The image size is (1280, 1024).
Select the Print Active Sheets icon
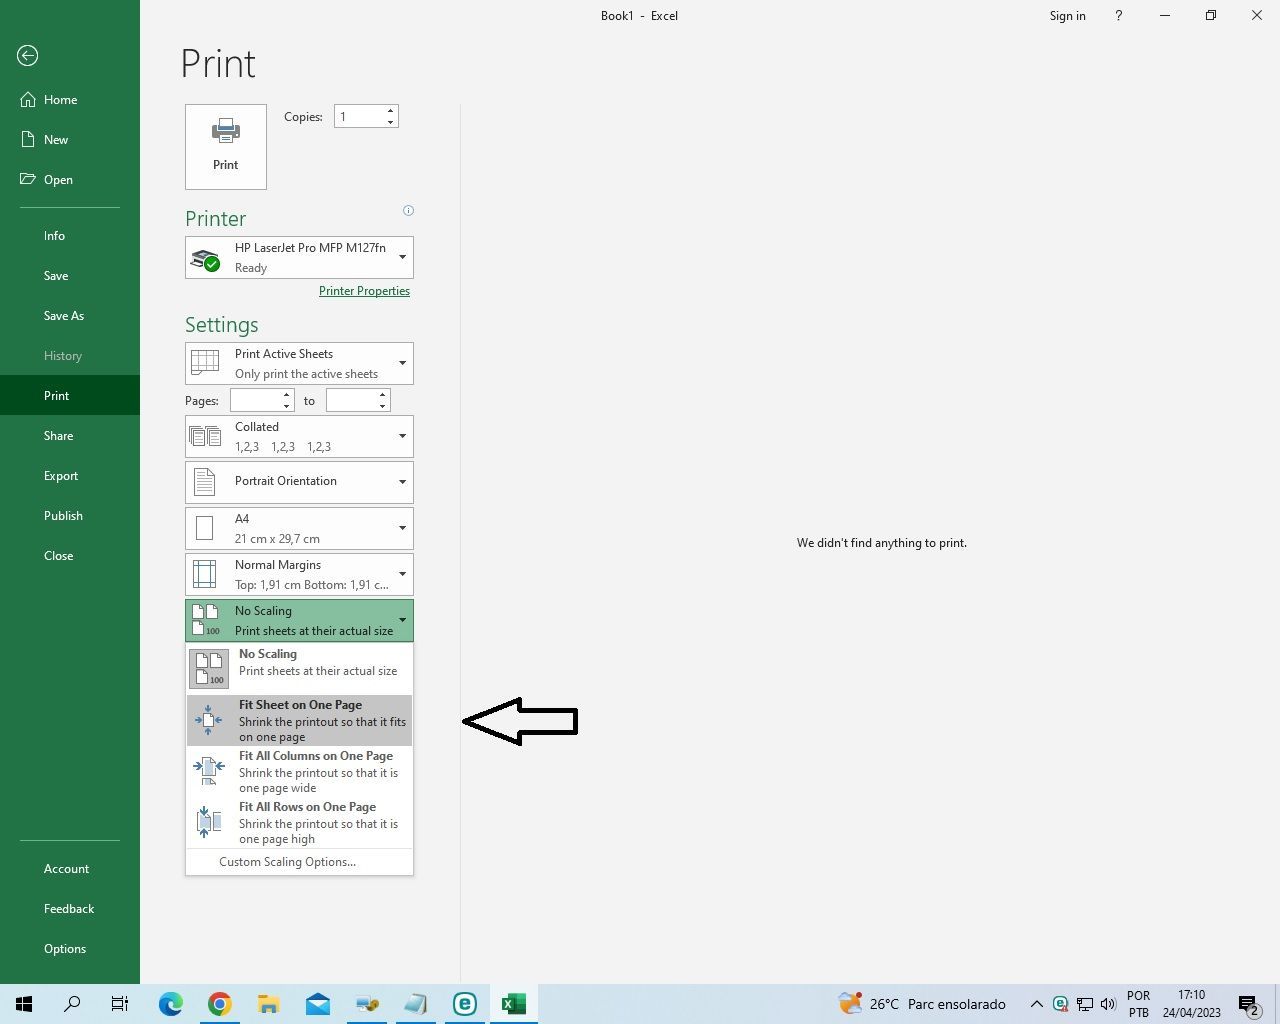[206, 362]
